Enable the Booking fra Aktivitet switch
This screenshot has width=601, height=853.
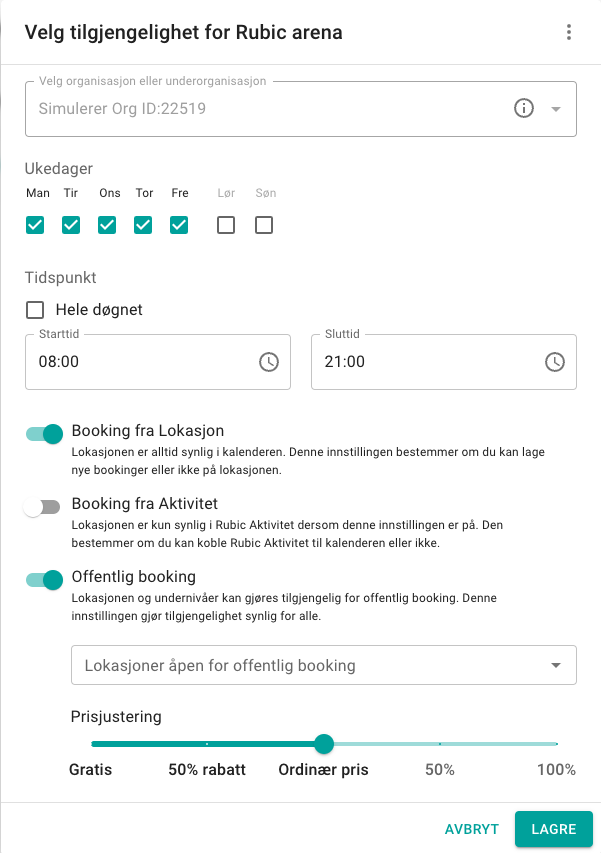coord(42,507)
